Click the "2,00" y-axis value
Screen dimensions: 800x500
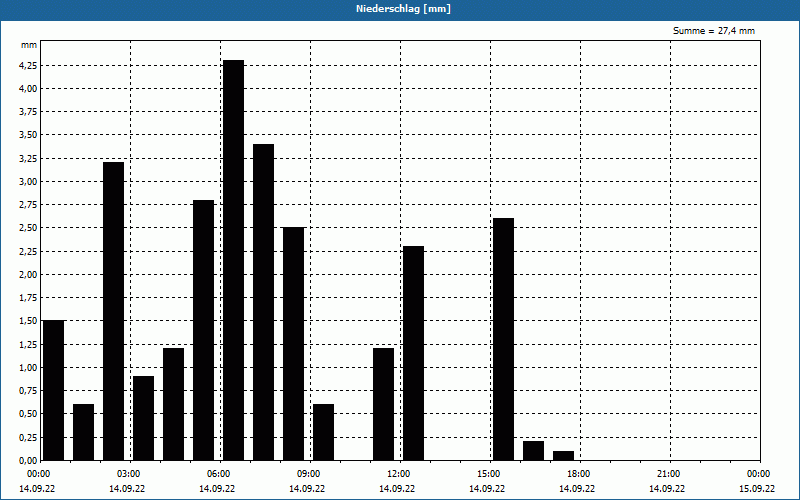pos(28,274)
